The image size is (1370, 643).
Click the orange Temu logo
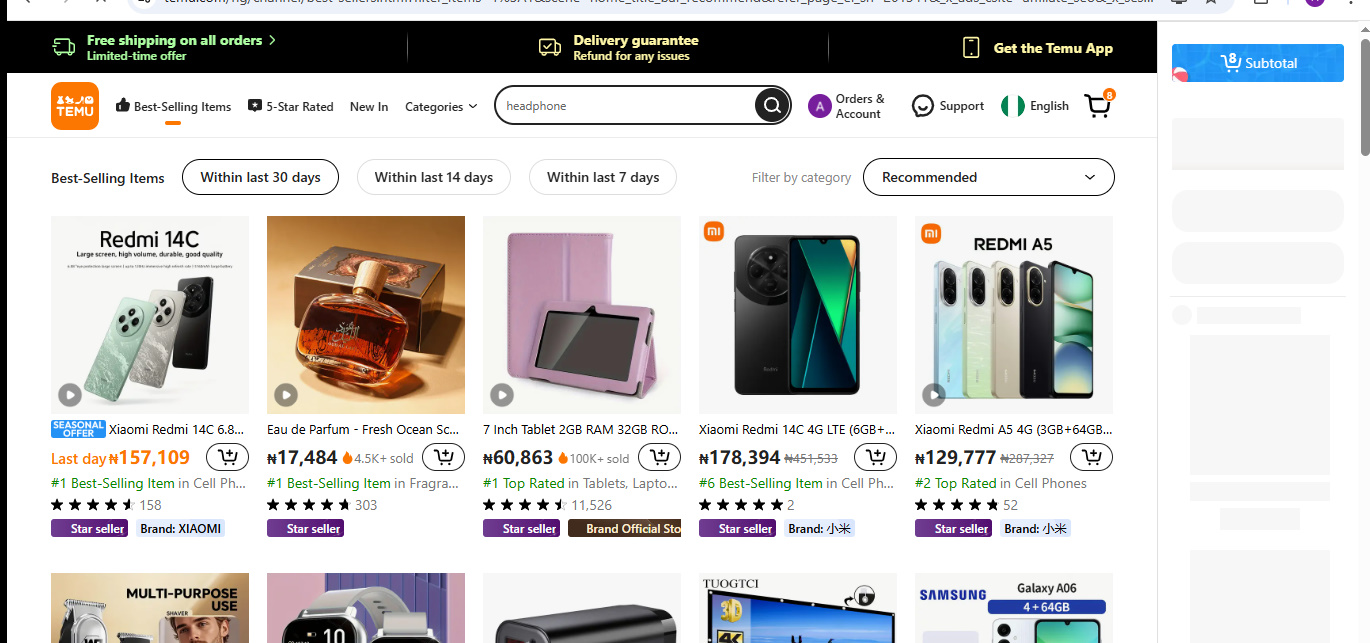tap(75, 106)
